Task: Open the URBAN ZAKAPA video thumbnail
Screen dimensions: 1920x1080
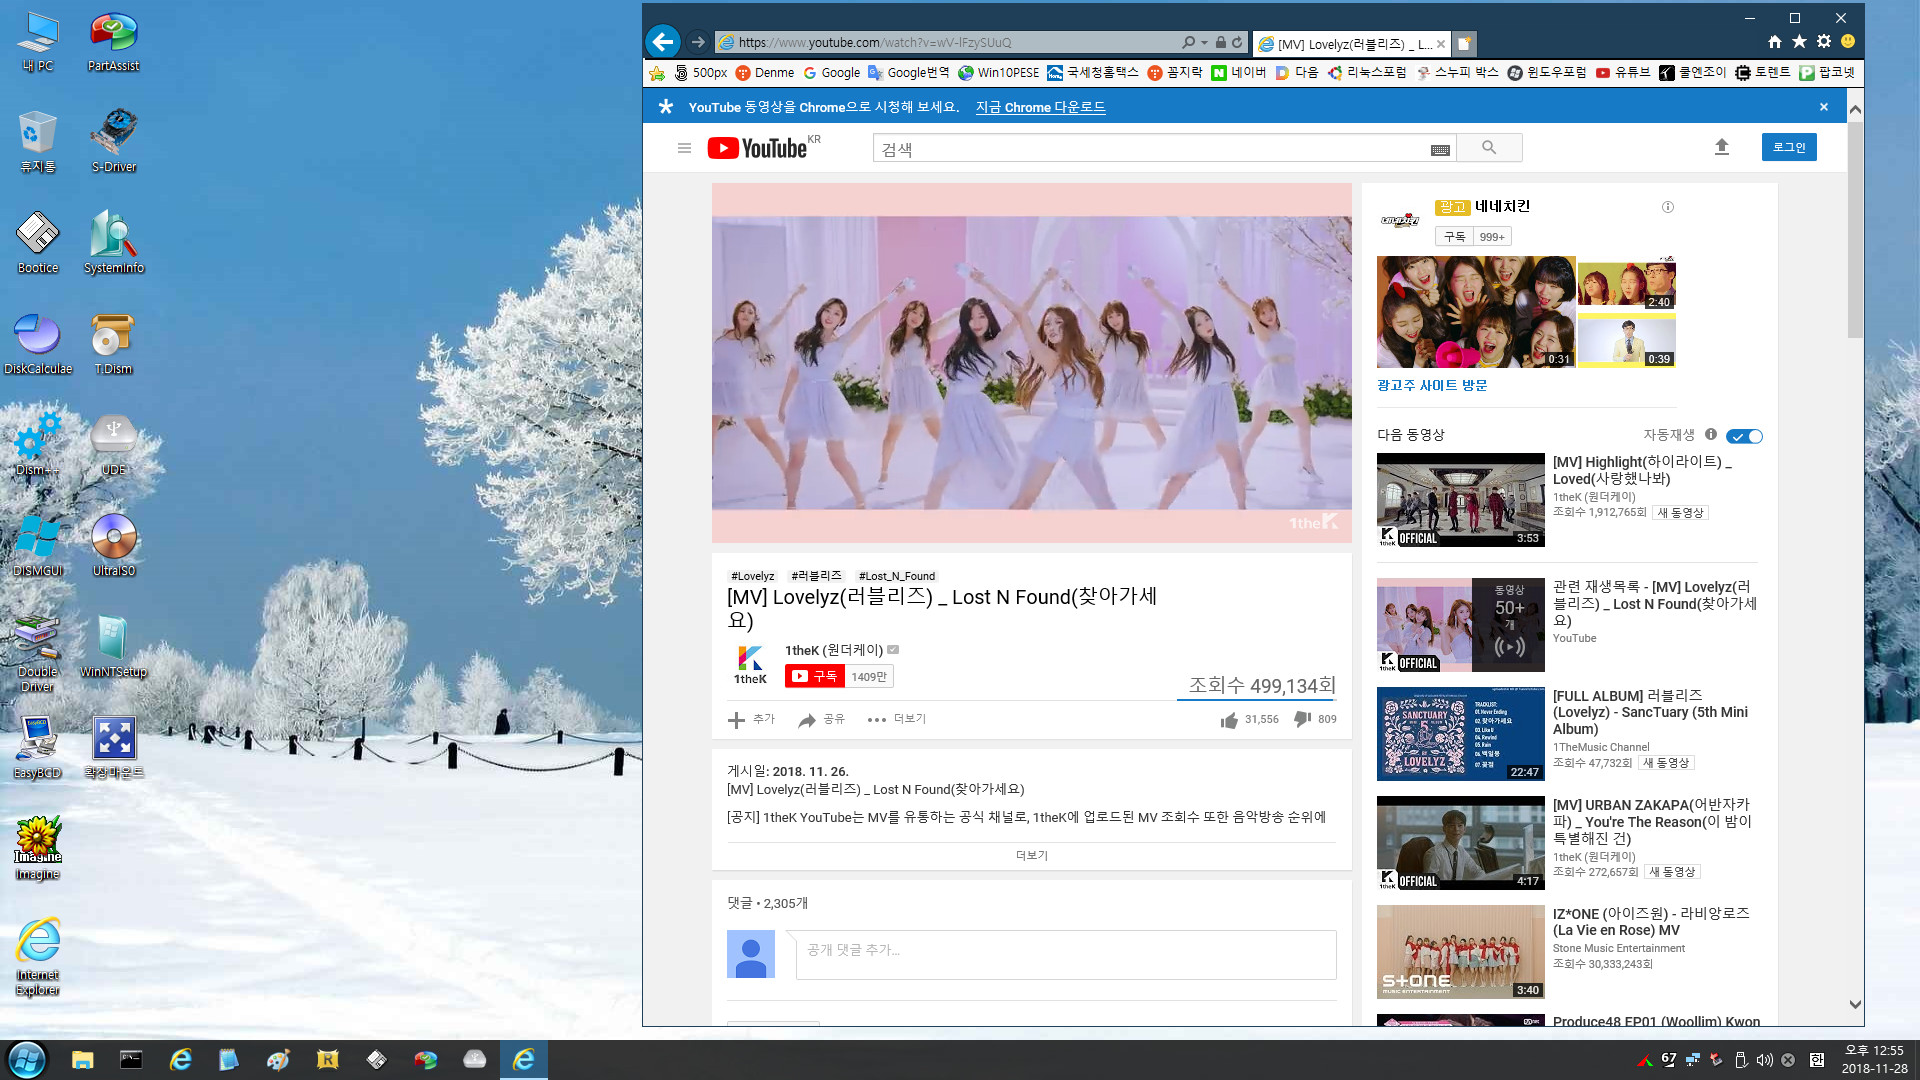Action: (x=1461, y=843)
